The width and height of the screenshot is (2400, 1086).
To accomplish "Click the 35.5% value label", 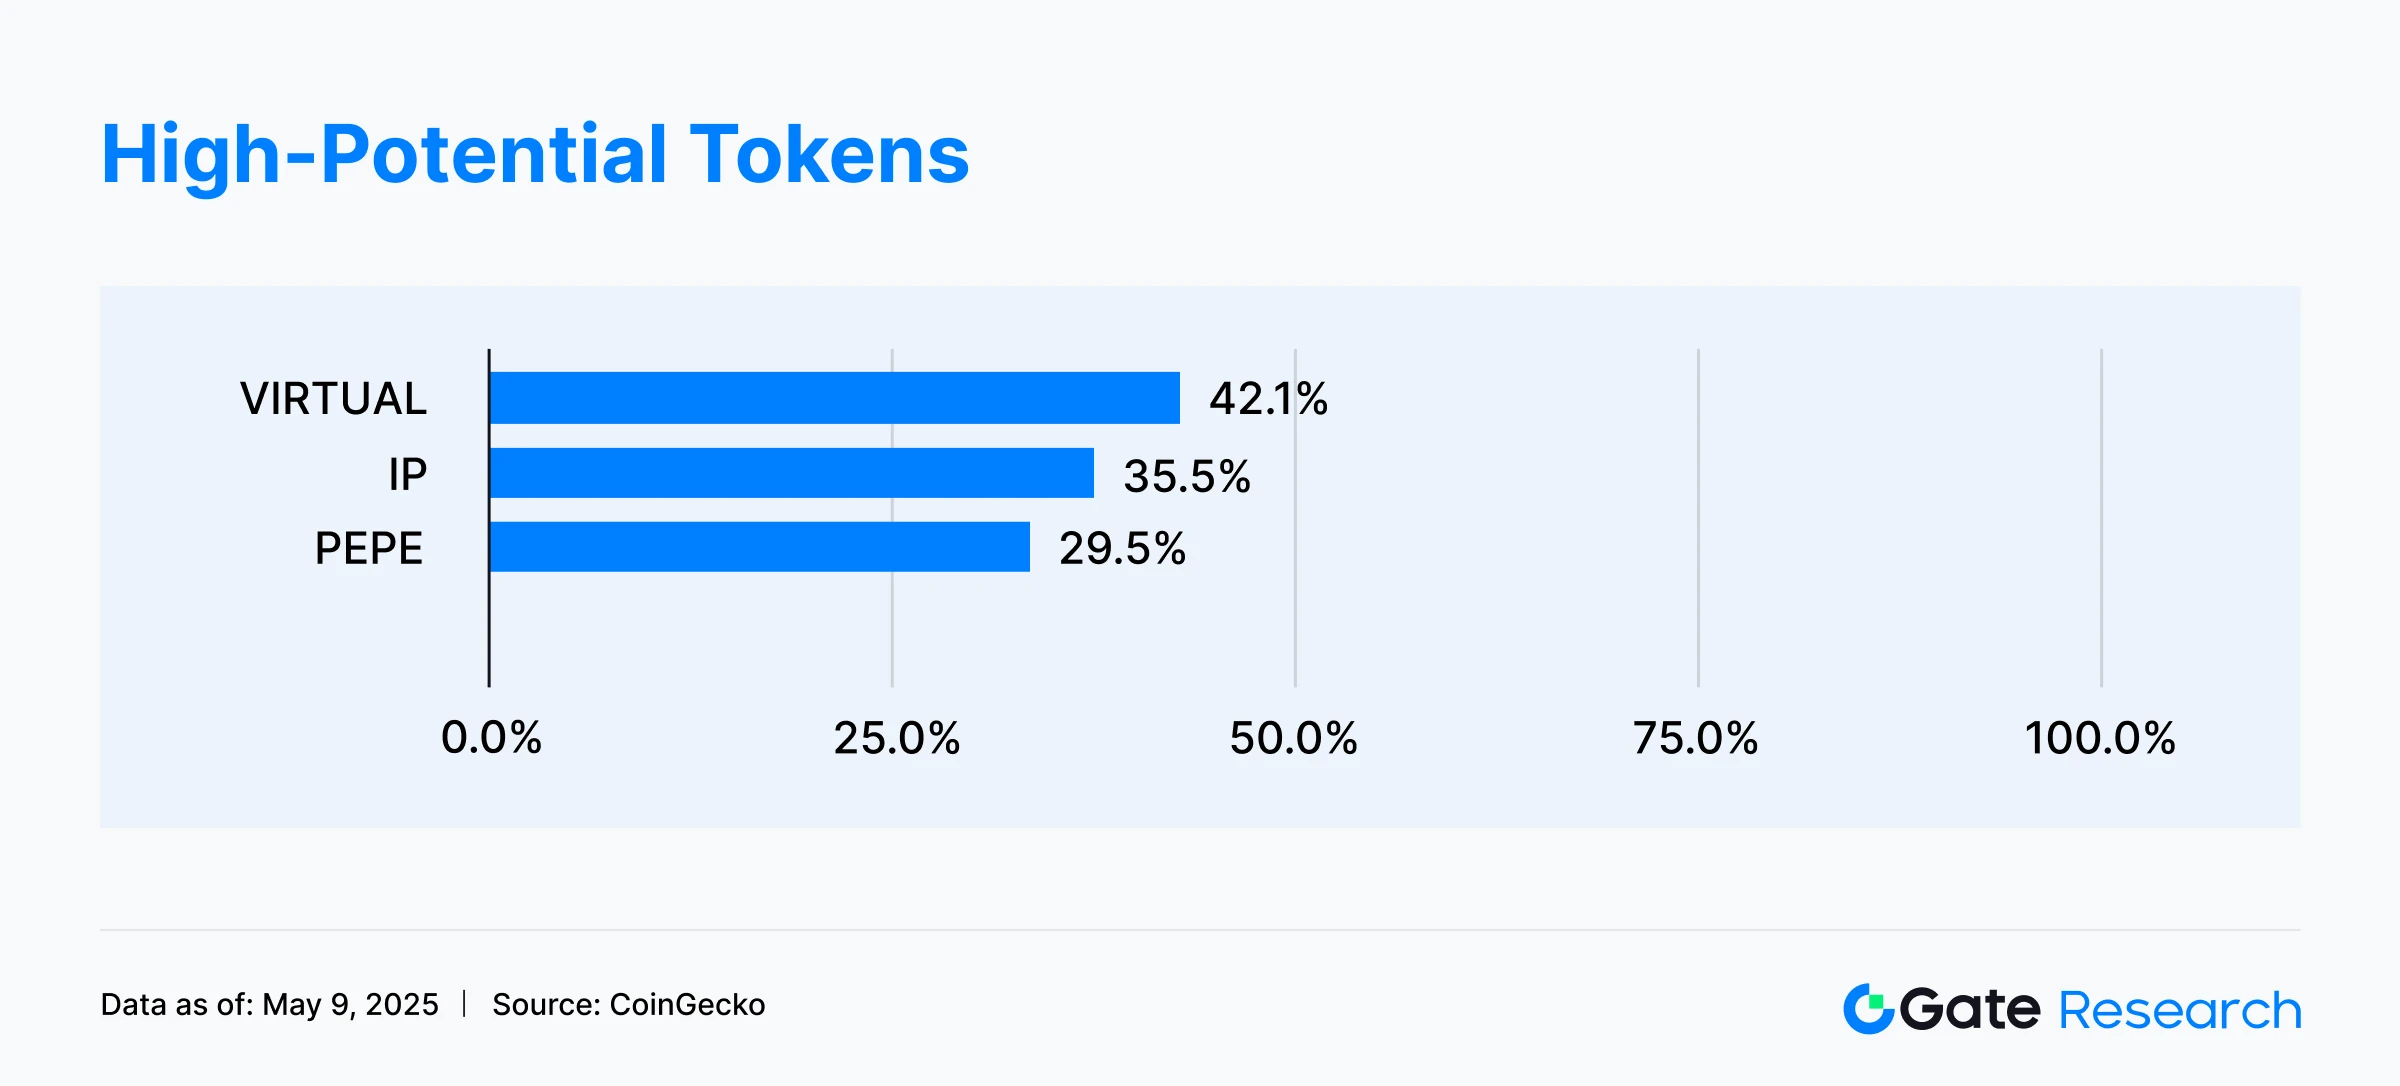I will click(1187, 476).
